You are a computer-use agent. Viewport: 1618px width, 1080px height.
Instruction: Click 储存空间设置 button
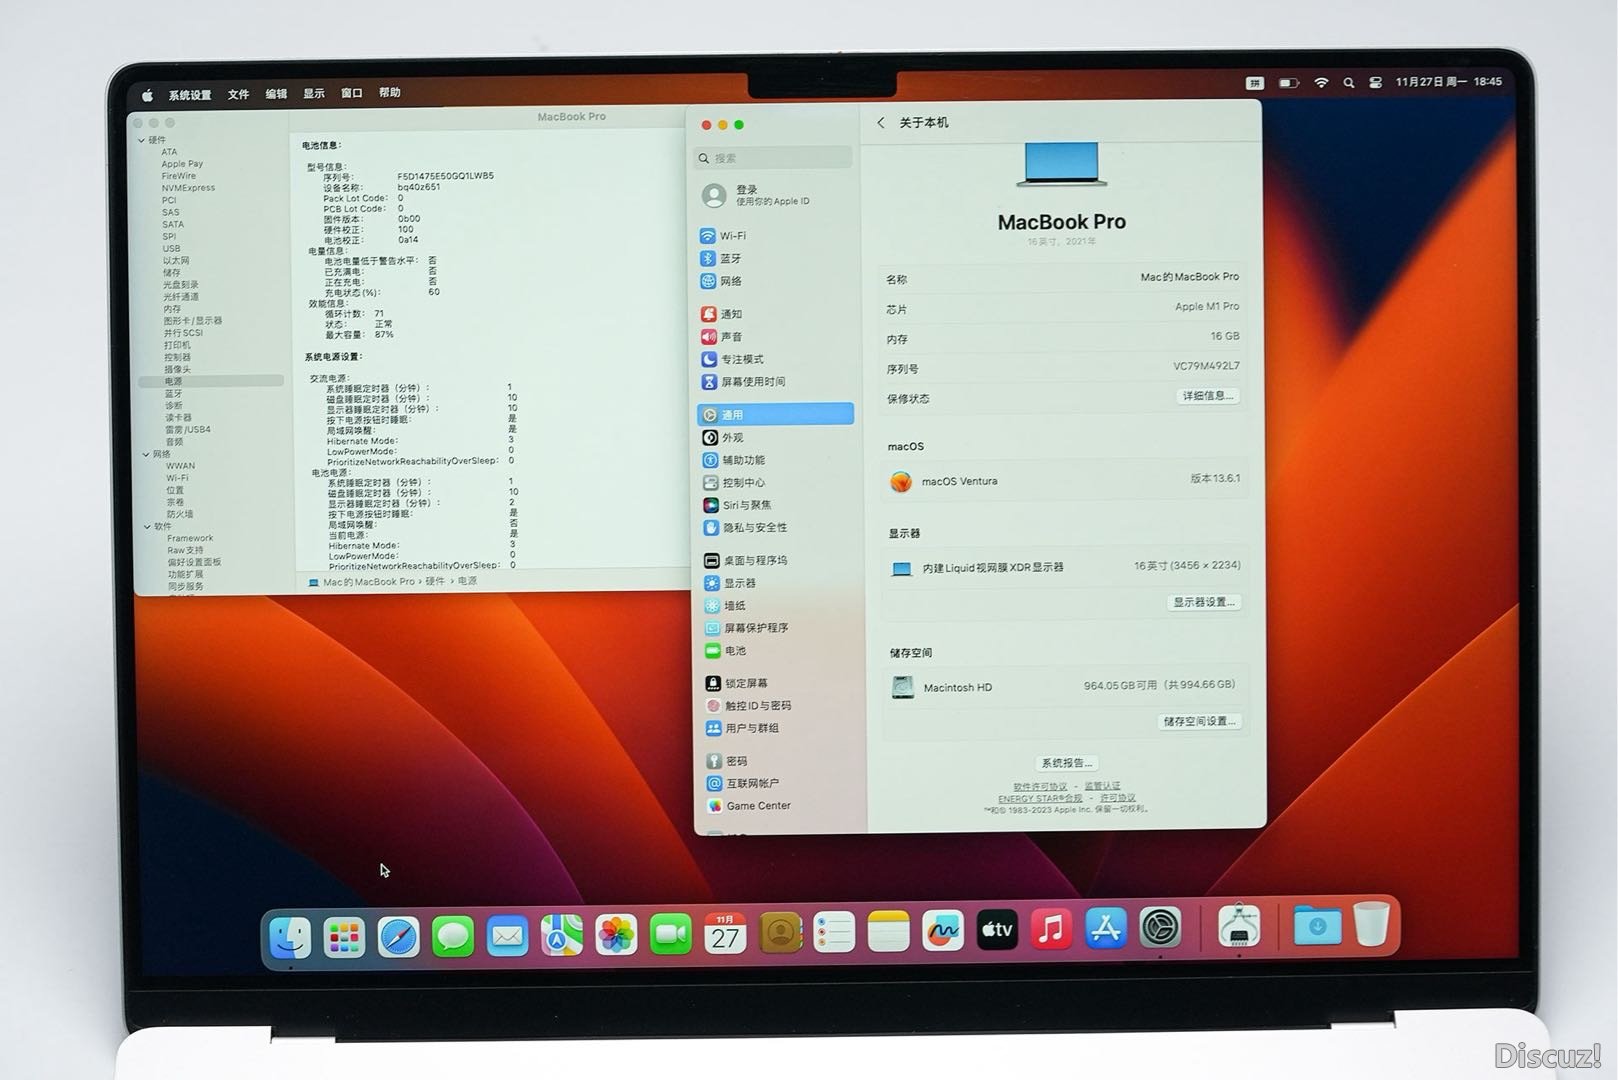(1199, 721)
